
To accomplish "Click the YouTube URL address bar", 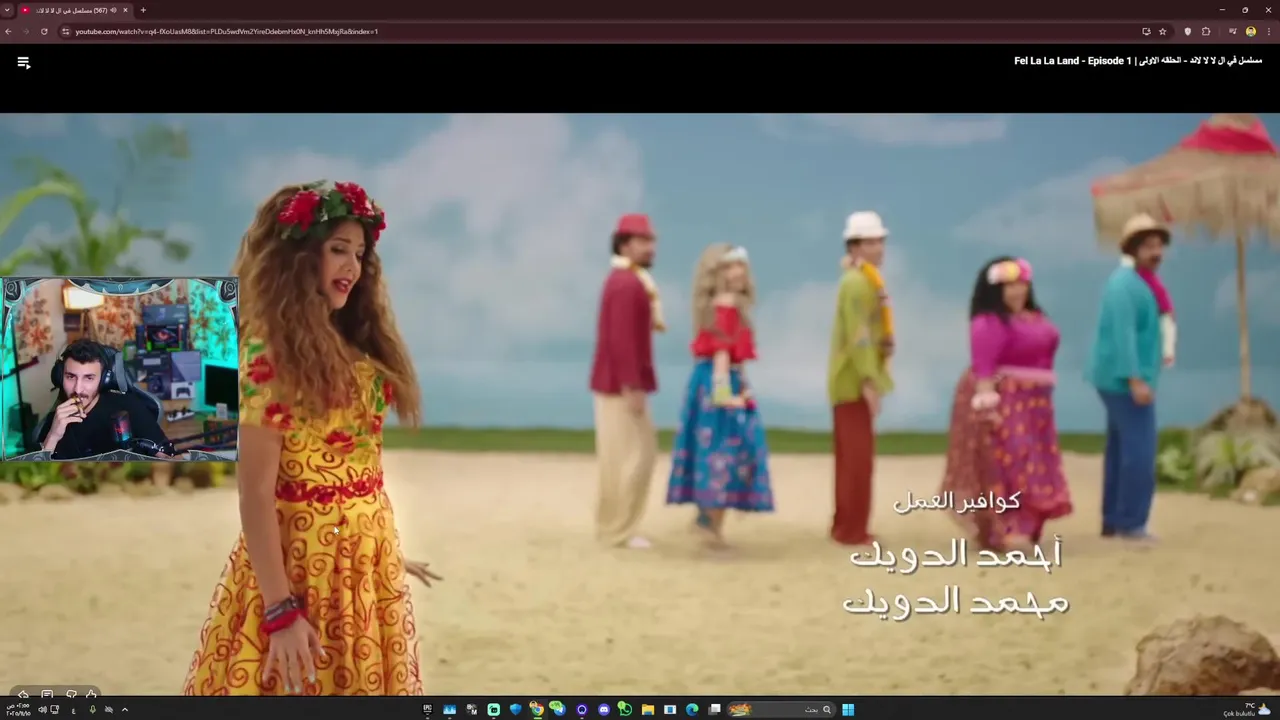I will [x=600, y=31].
